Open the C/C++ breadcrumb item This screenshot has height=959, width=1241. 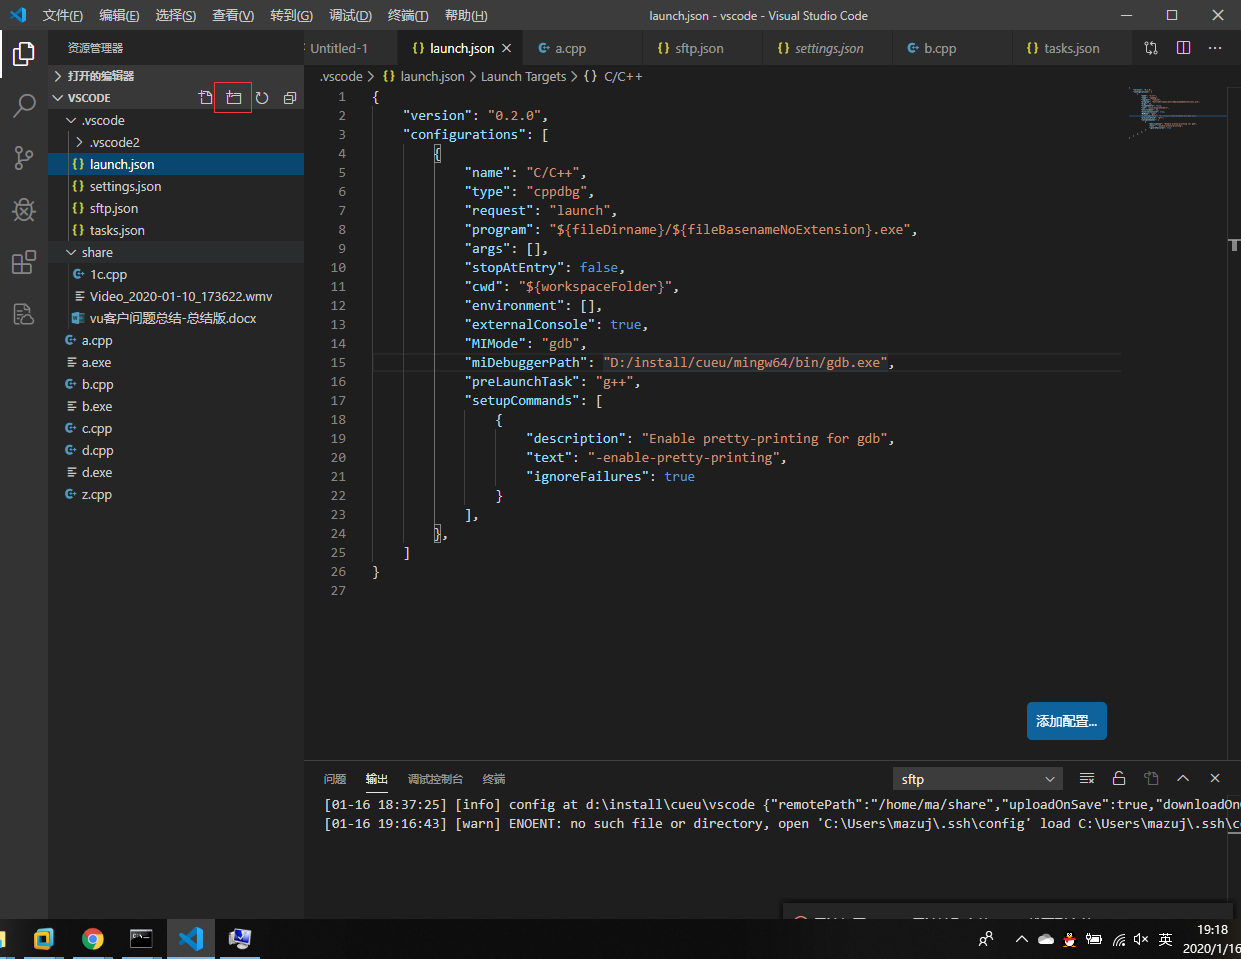(613, 76)
